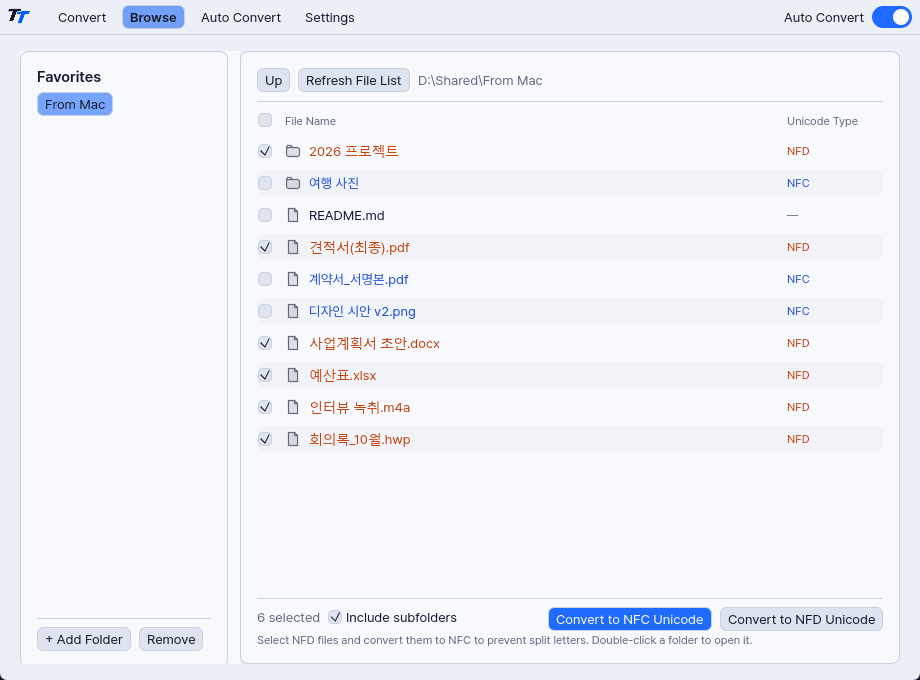Click the README.md file name
The width and height of the screenshot is (920, 680).
tap(347, 215)
